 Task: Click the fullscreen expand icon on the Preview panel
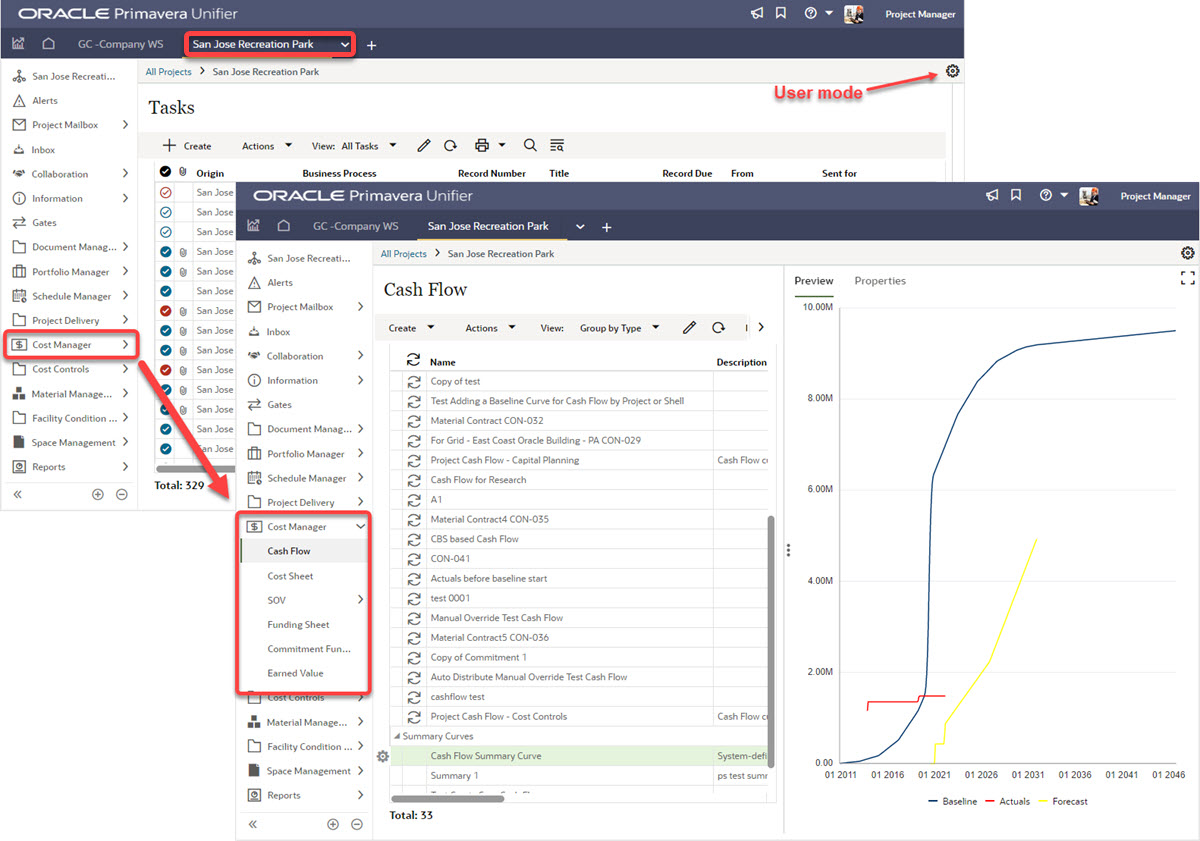click(x=1187, y=278)
